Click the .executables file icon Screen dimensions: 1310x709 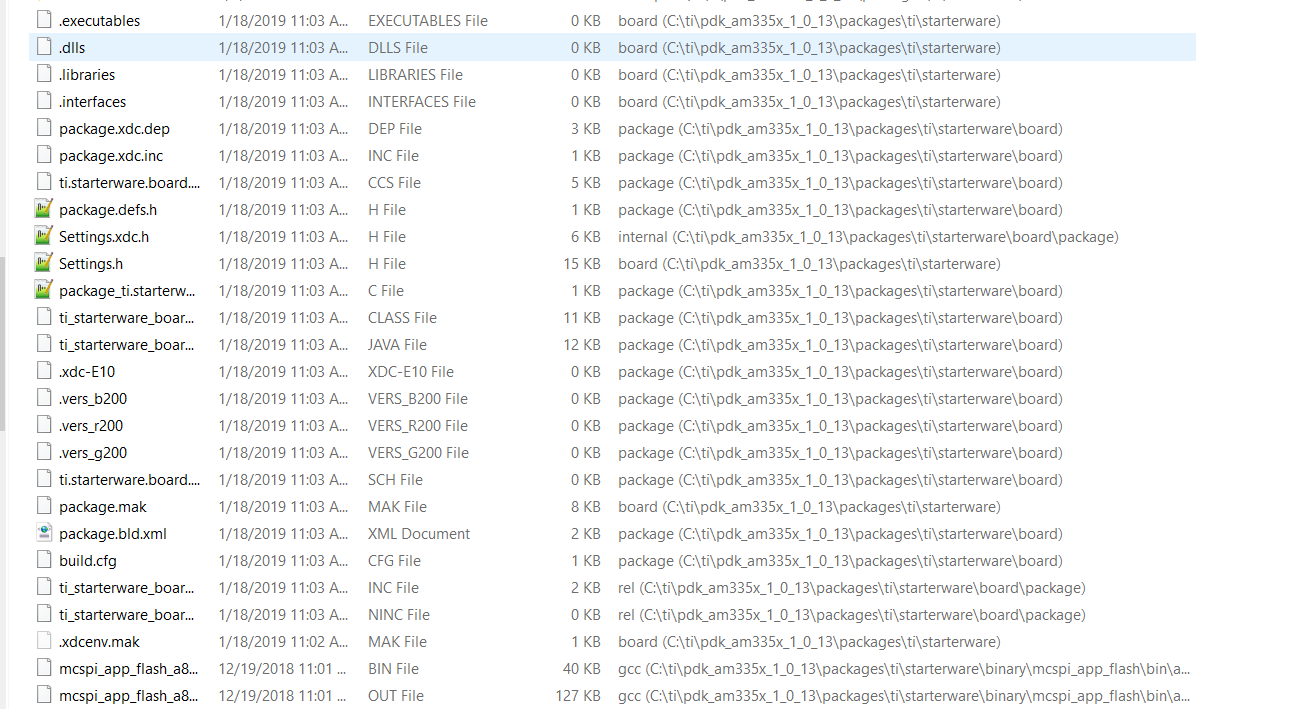coord(42,18)
